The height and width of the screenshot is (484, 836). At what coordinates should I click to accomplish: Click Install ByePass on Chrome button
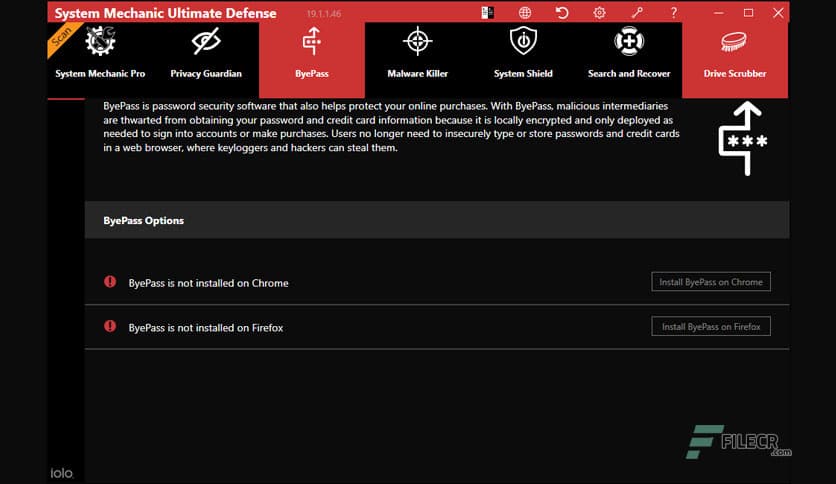click(711, 282)
